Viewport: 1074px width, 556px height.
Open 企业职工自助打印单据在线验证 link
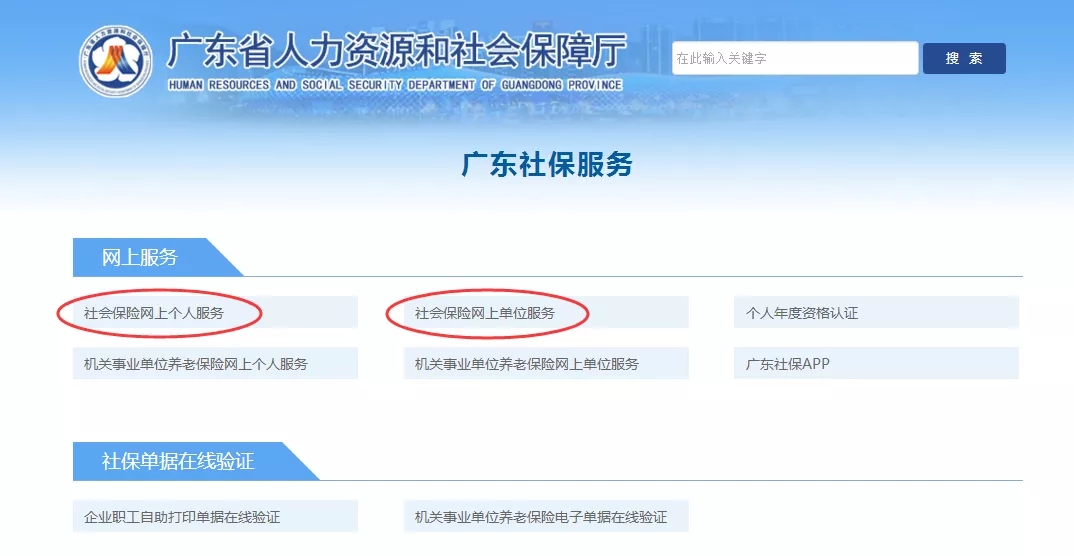182,517
